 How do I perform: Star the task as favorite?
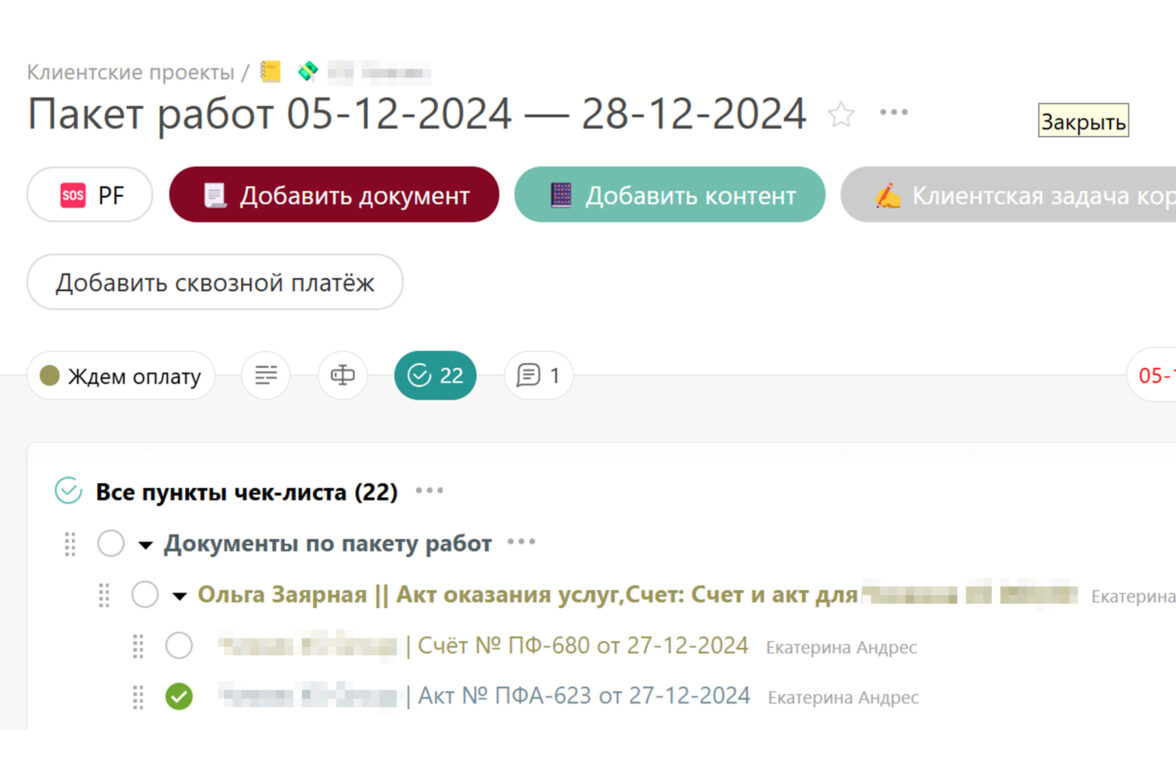(841, 115)
